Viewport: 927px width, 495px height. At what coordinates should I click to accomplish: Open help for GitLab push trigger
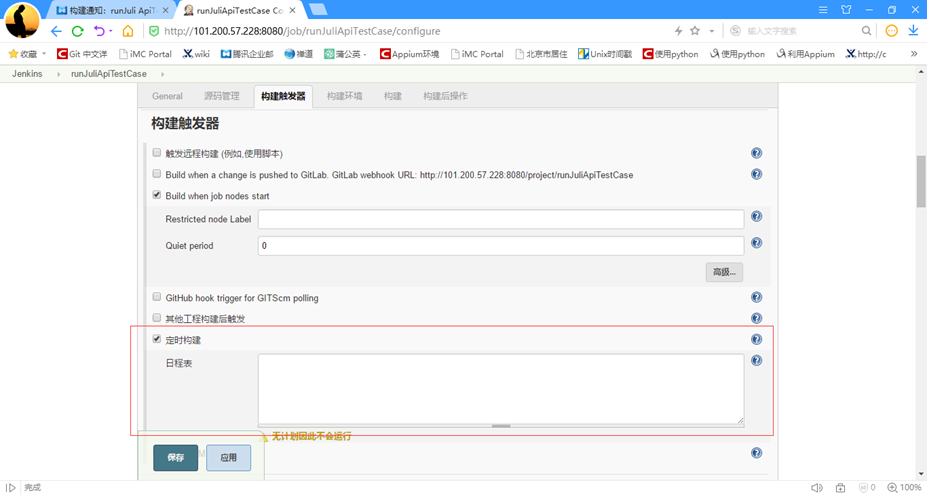756,174
